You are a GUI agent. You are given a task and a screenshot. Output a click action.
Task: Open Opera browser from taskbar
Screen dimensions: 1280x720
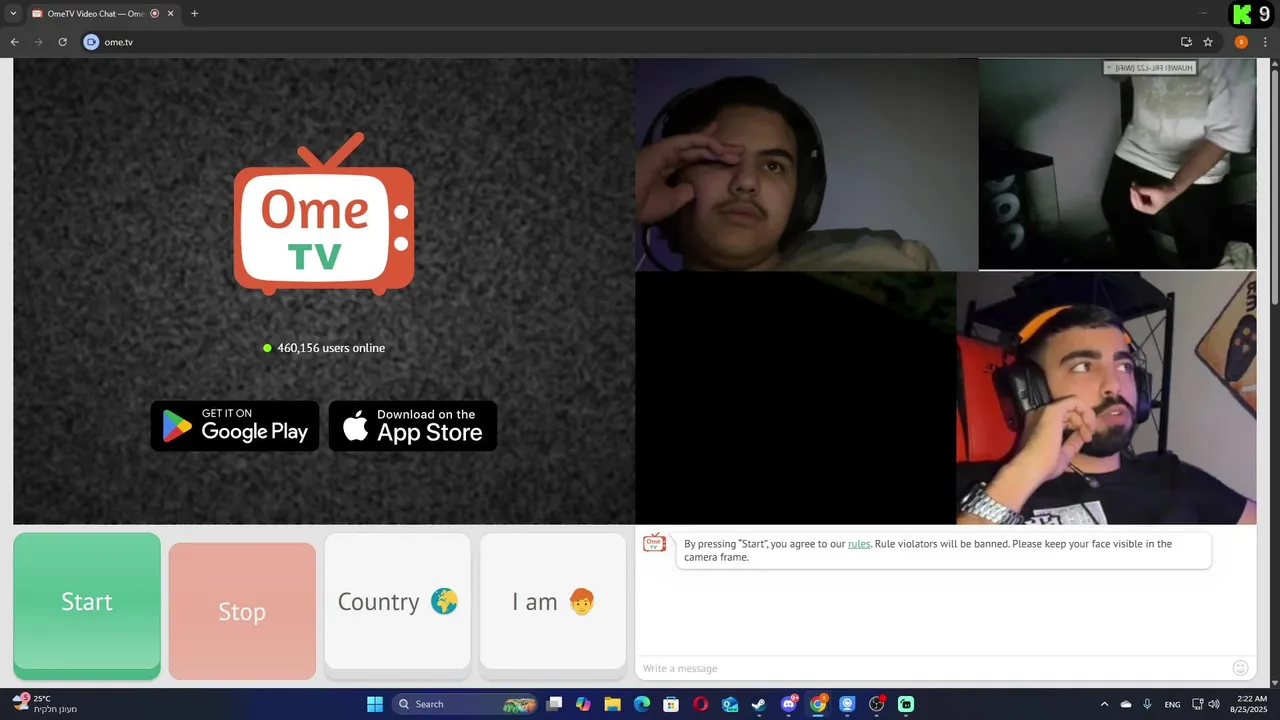(700, 704)
